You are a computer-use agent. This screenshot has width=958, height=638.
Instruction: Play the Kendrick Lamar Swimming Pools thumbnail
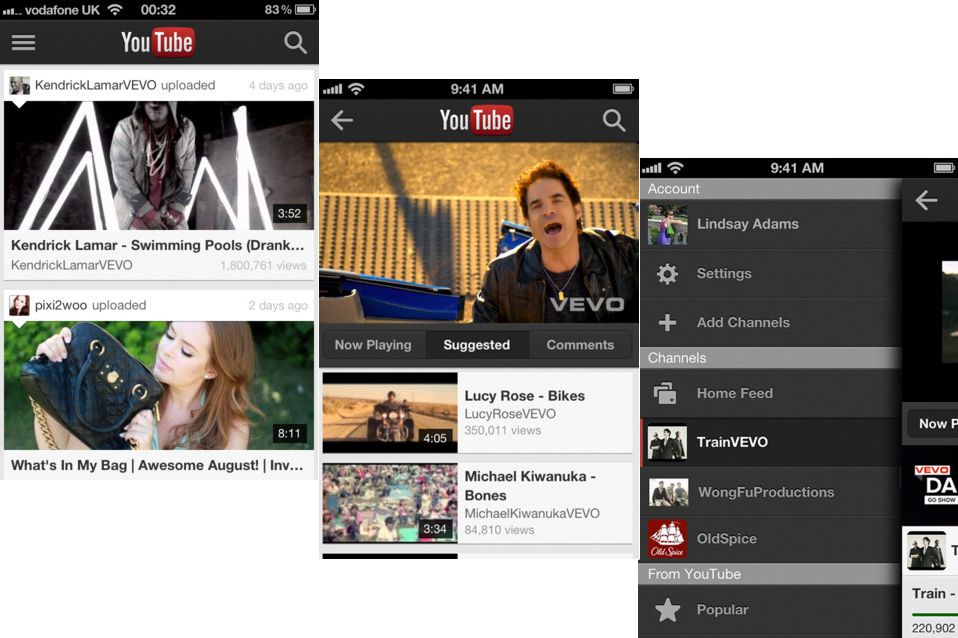point(159,166)
